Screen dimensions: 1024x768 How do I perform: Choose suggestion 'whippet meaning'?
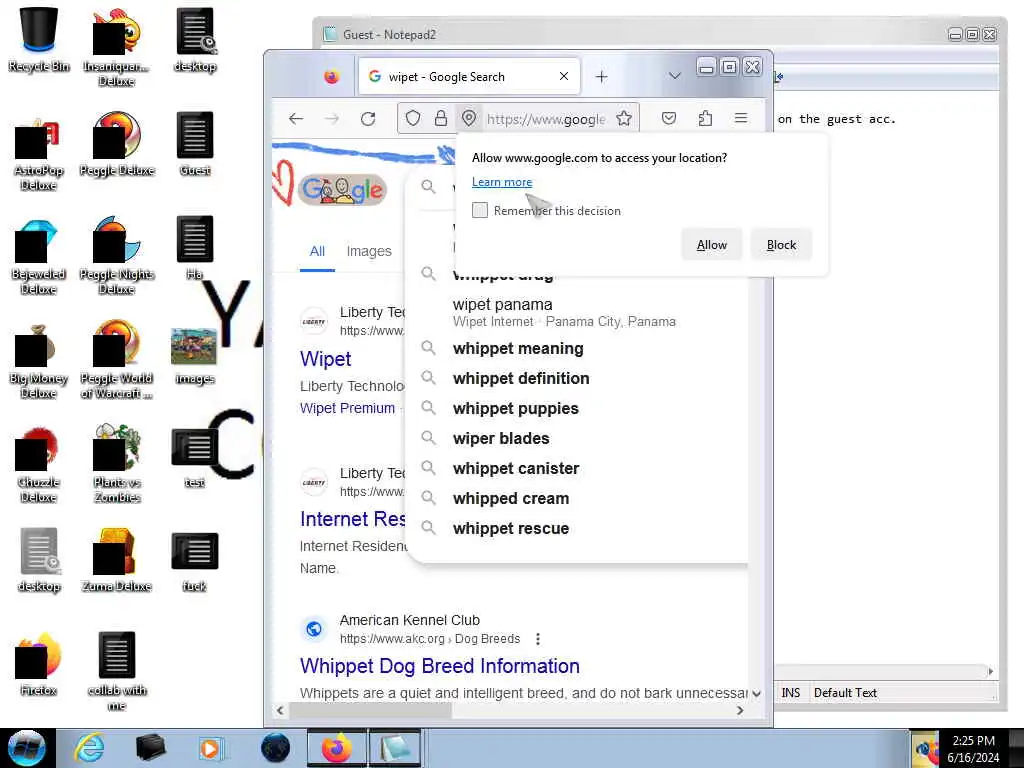pos(518,348)
